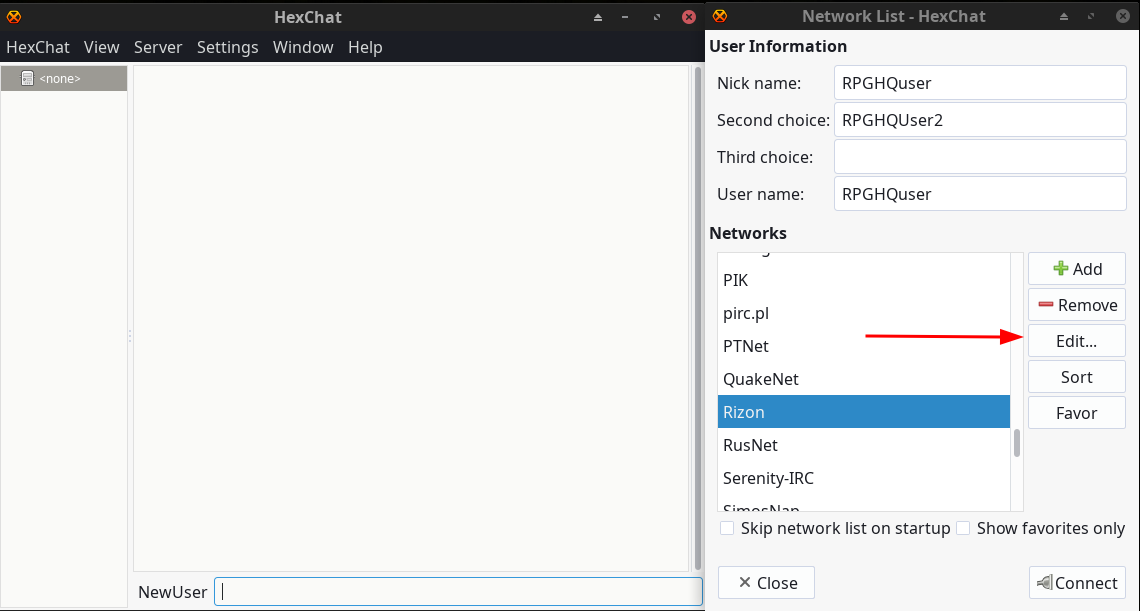This screenshot has height=611, width=1140.
Task: Click the Network List always-on-top arrow icon
Action: click(1064, 16)
